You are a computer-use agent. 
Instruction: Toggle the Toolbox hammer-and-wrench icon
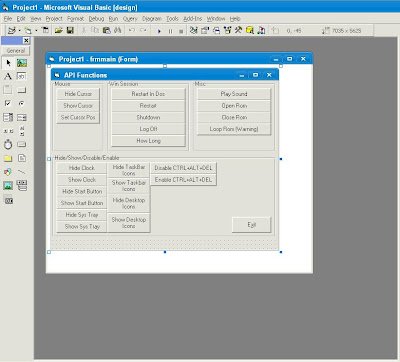tap(238, 31)
